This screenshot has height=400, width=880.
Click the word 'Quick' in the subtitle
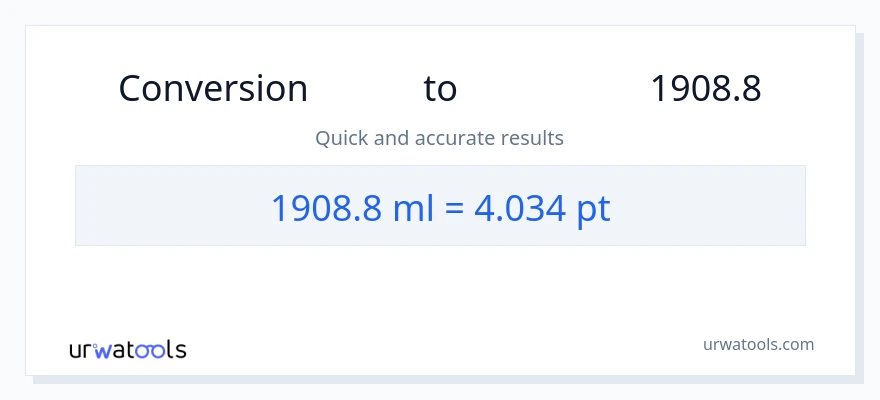point(341,138)
